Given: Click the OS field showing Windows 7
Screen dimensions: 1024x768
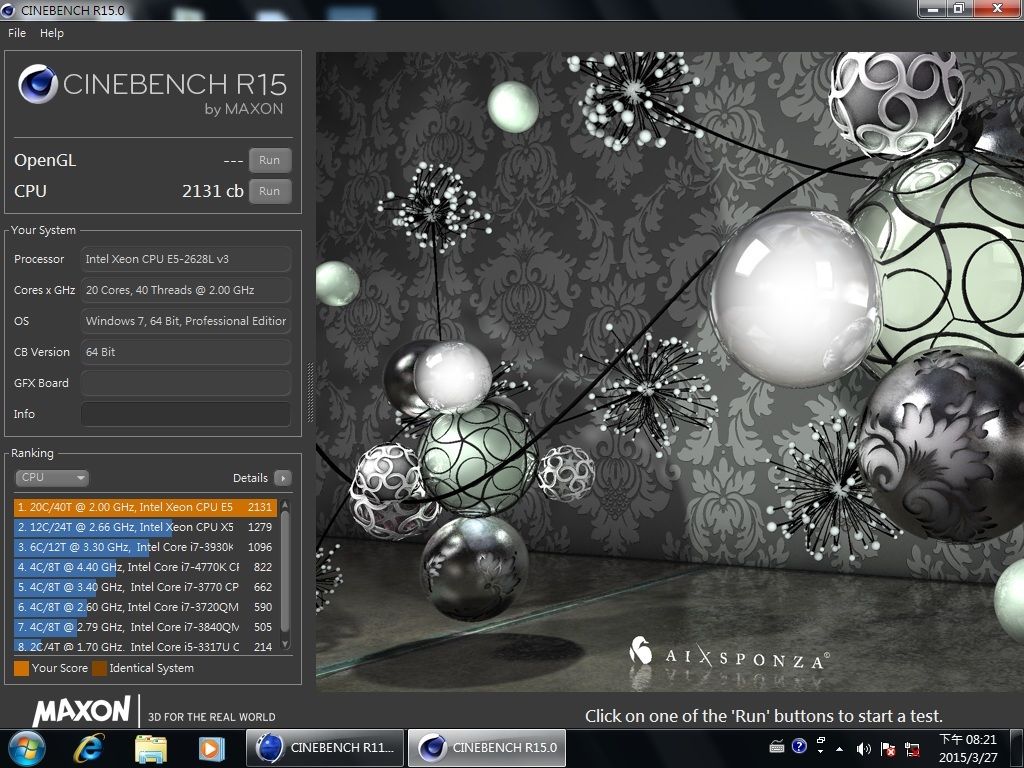Looking at the screenshot, I should point(185,321).
